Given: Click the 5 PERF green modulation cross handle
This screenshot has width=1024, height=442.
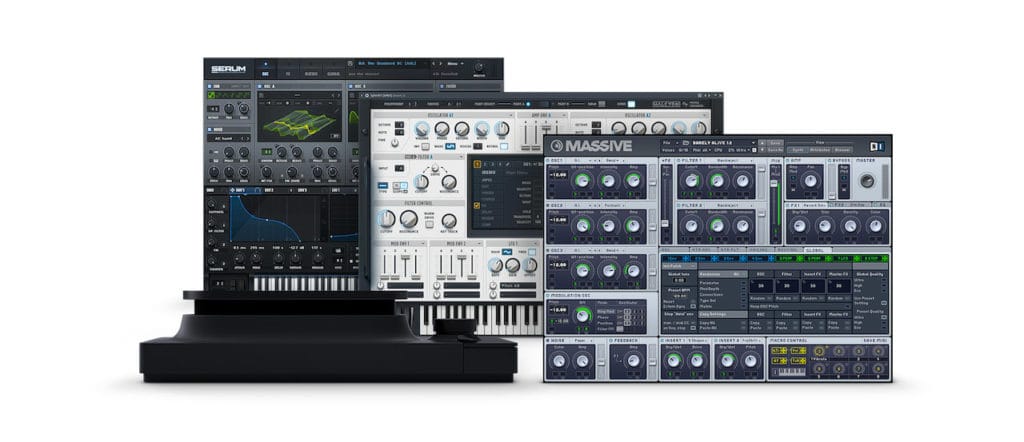Looking at the screenshot, I should pos(800,259).
